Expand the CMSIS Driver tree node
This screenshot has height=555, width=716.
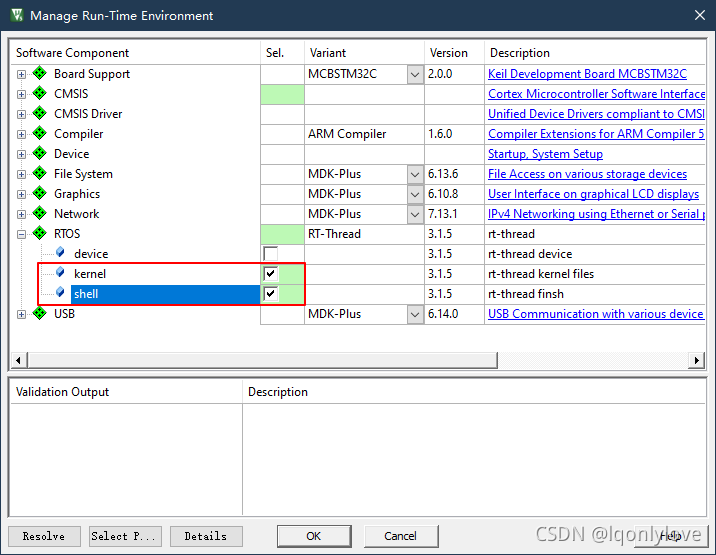click(x=21, y=115)
